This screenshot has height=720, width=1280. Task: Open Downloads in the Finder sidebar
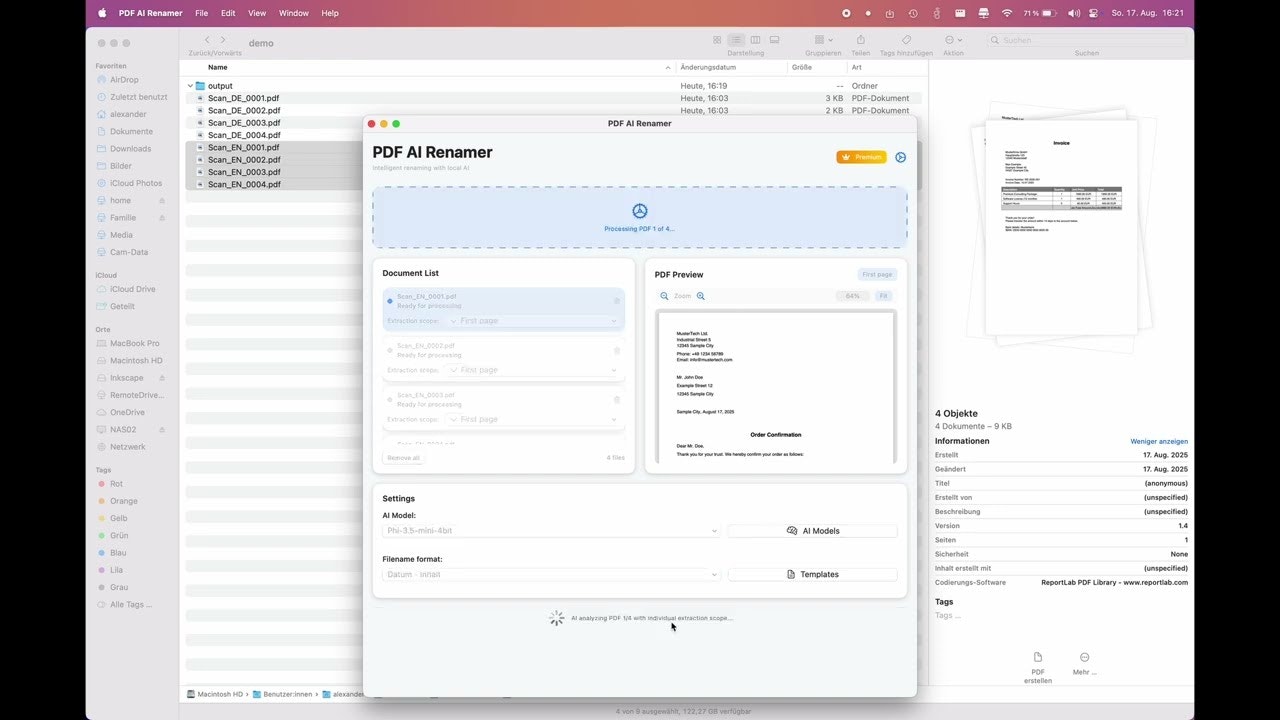[130, 149]
